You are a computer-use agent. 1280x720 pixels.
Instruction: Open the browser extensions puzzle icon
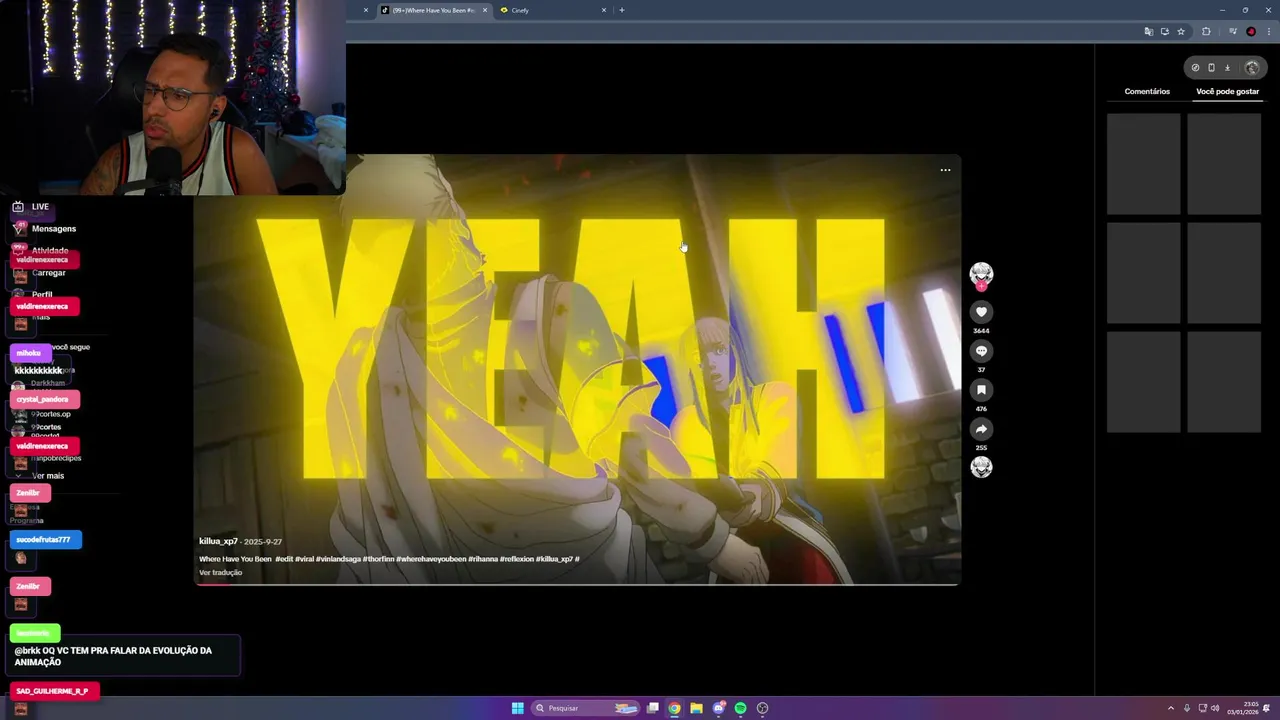[x=1206, y=32]
